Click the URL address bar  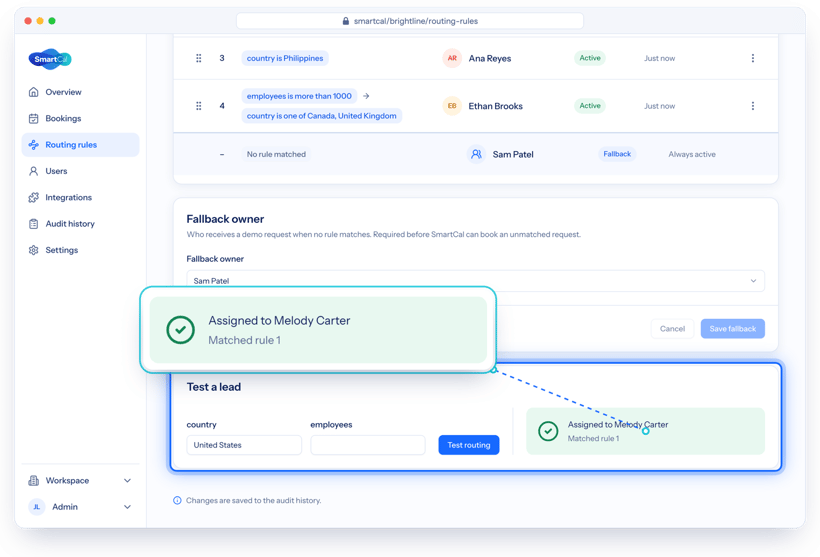click(x=410, y=21)
